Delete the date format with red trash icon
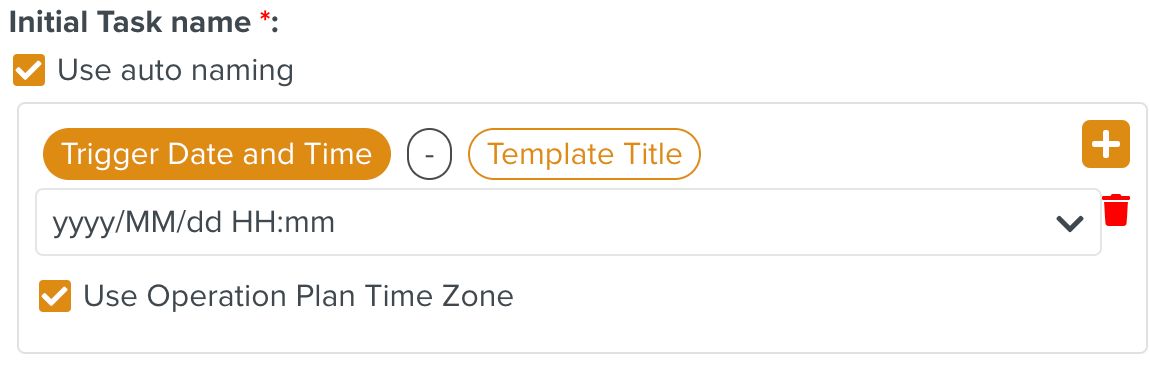This screenshot has width=1150, height=370. point(1116,210)
